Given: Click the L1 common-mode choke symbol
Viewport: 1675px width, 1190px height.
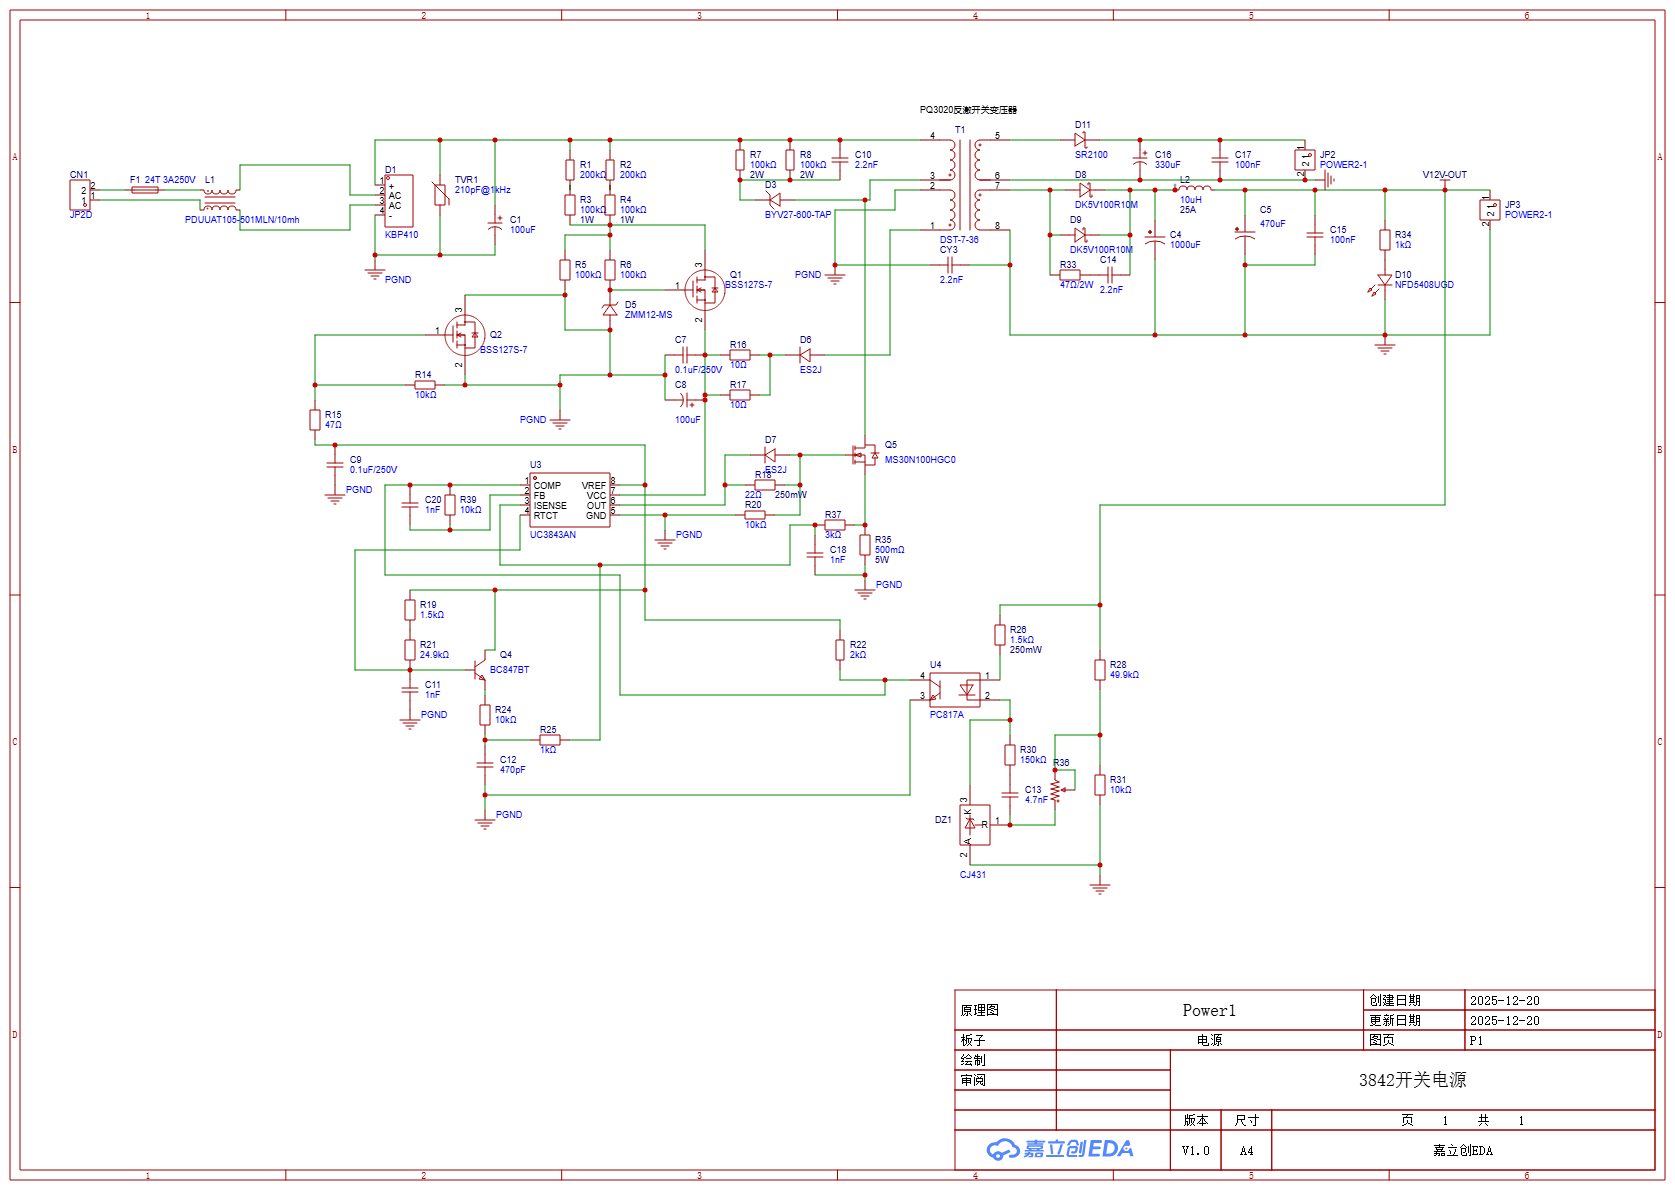Looking at the screenshot, I should 220,200.
